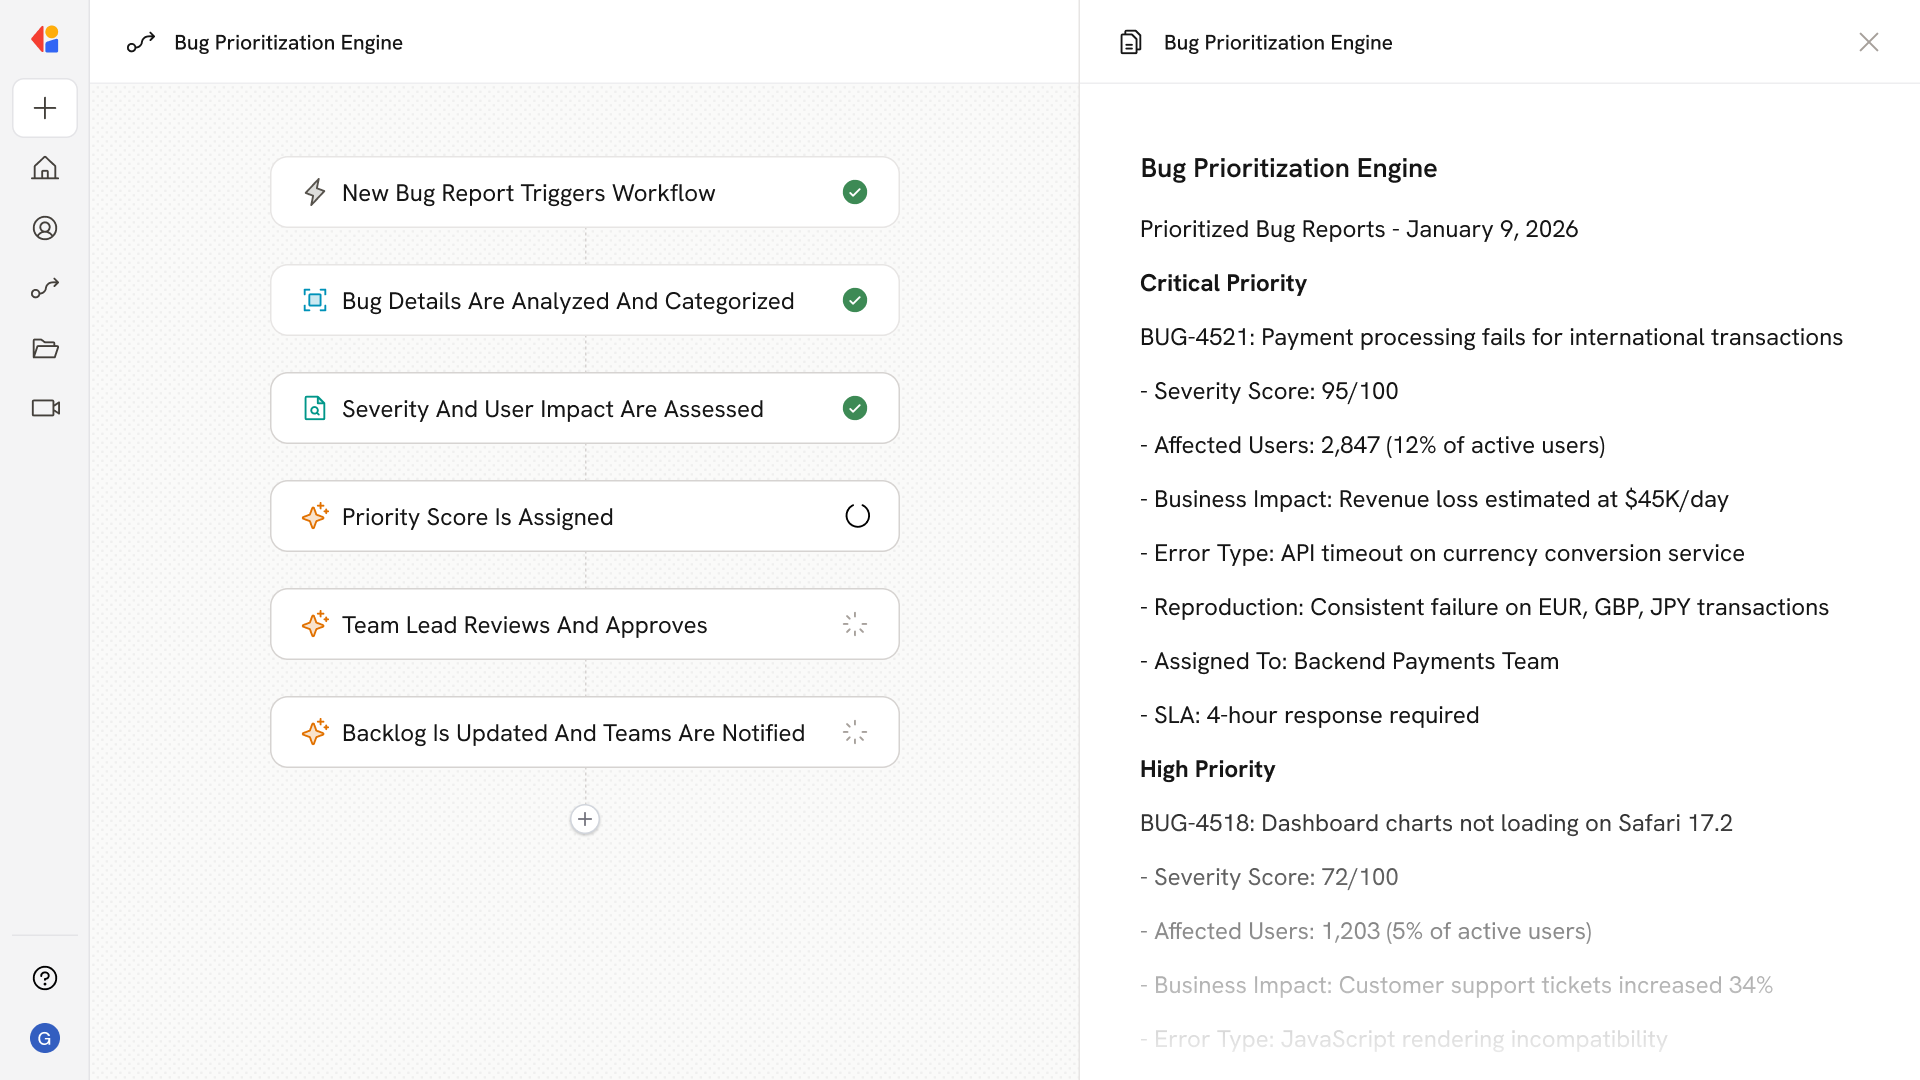Expand a new step with the plus button
This screenshot has height=1080, width=1920.
coord(585,819)
